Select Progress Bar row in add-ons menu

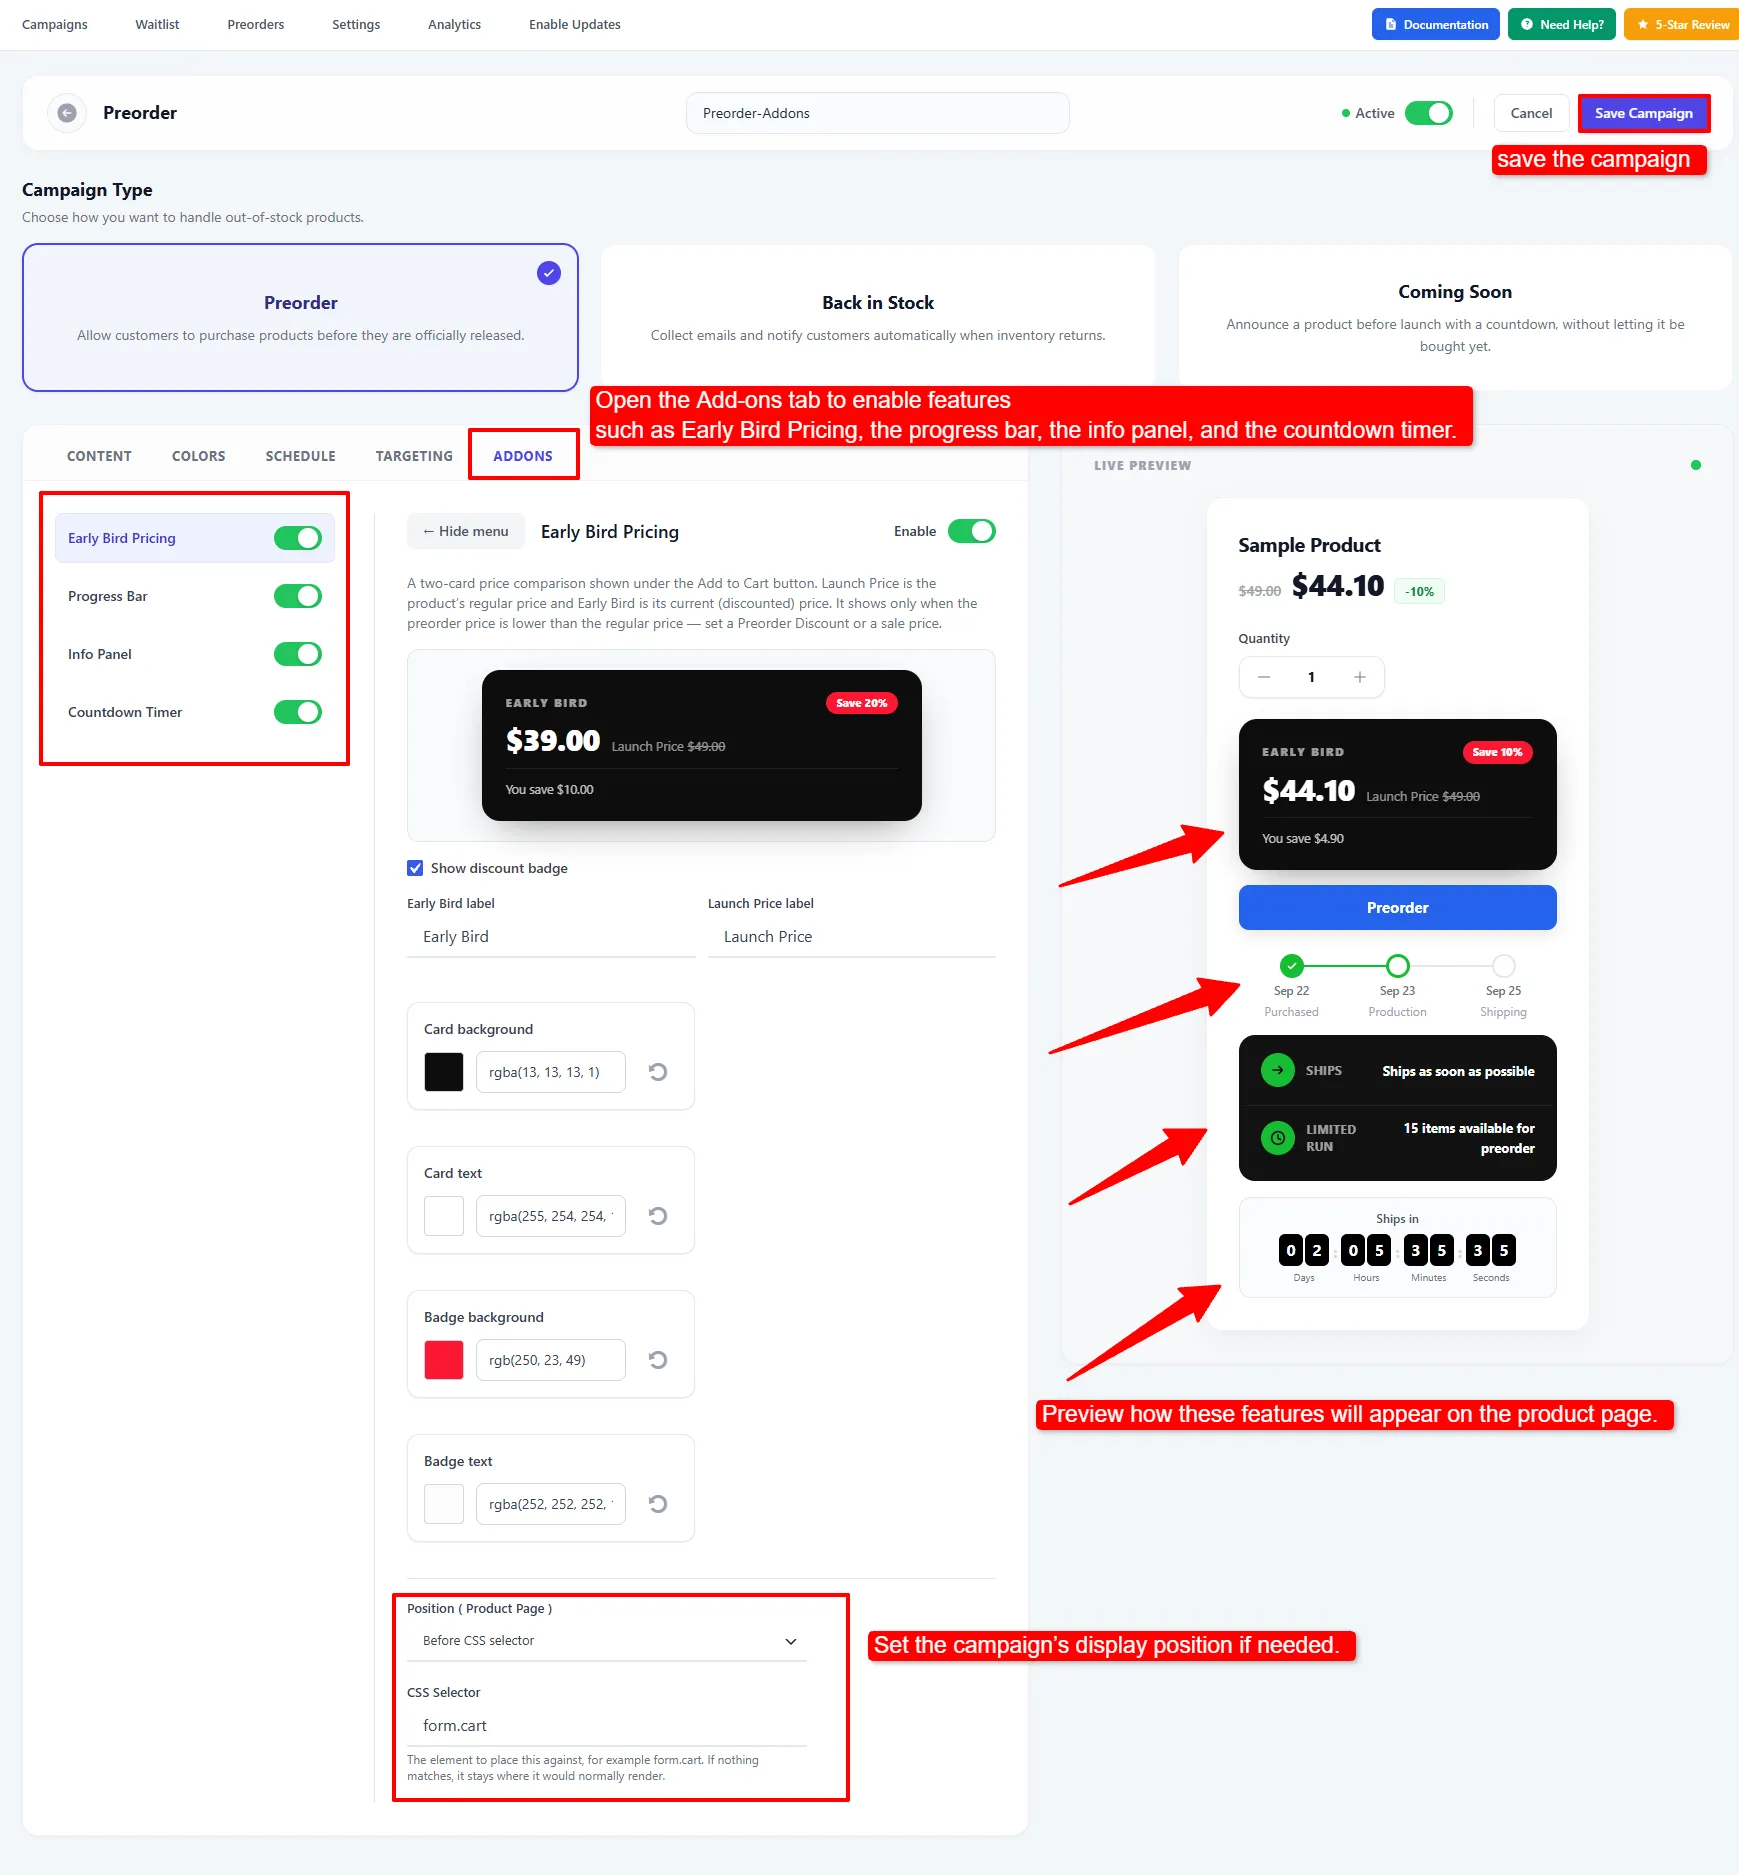click(x=195, y=596)
